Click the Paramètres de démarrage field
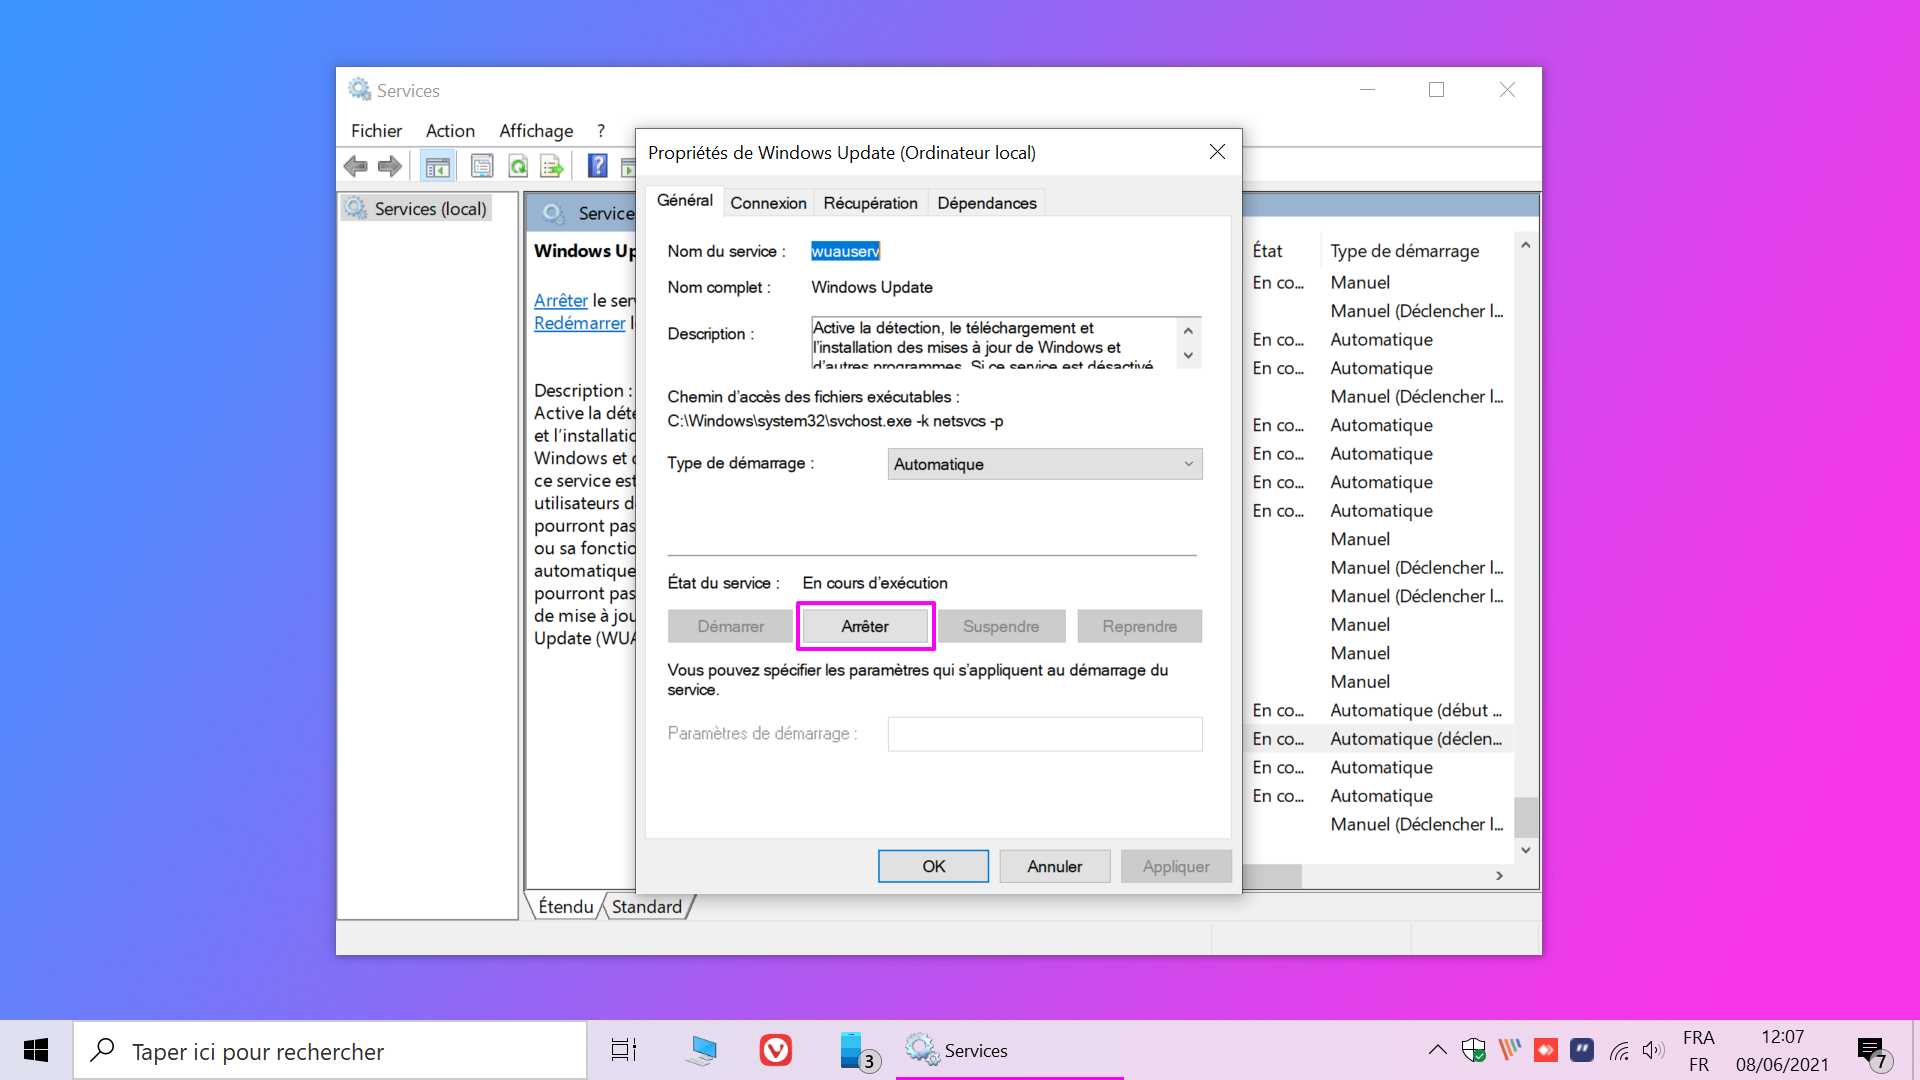 point(1044,734)
